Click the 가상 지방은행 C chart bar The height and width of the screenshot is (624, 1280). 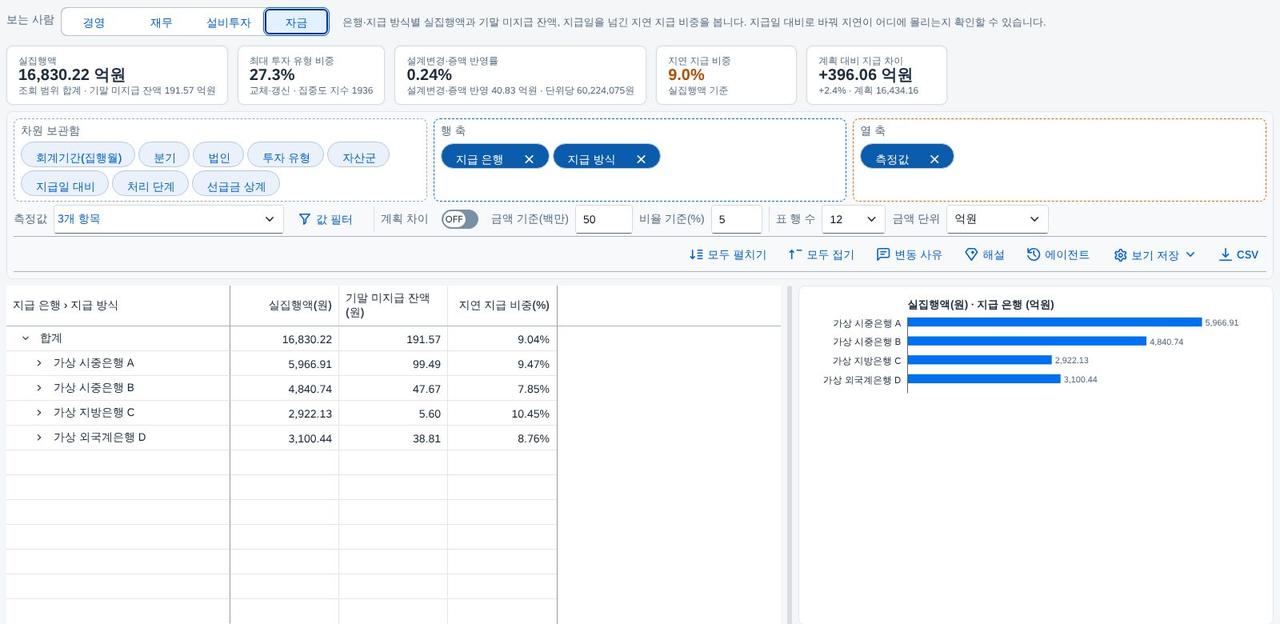[979, 360]
